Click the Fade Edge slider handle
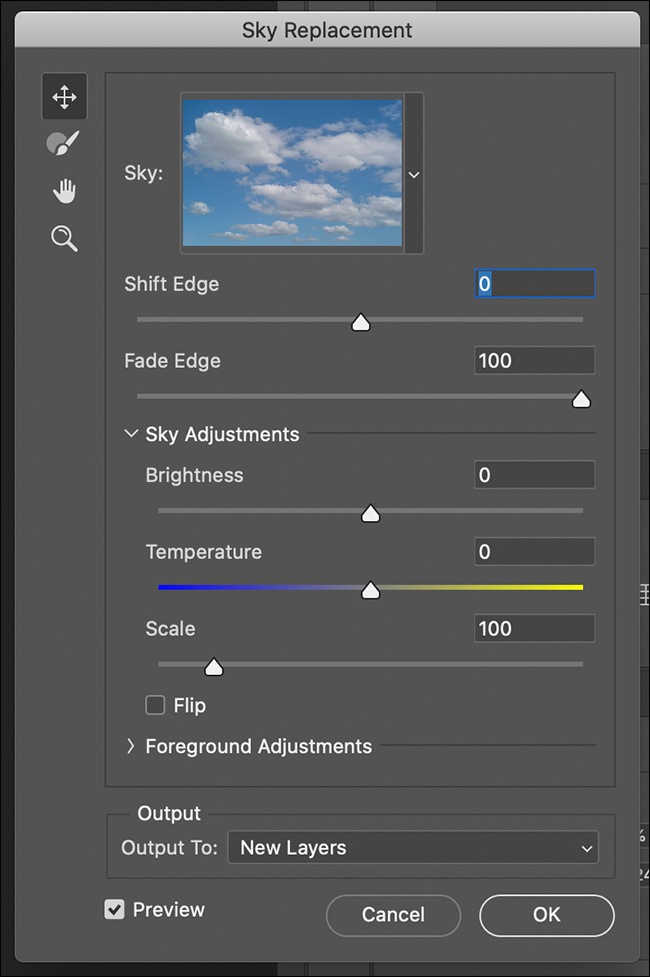 click(x=581, y=399)
